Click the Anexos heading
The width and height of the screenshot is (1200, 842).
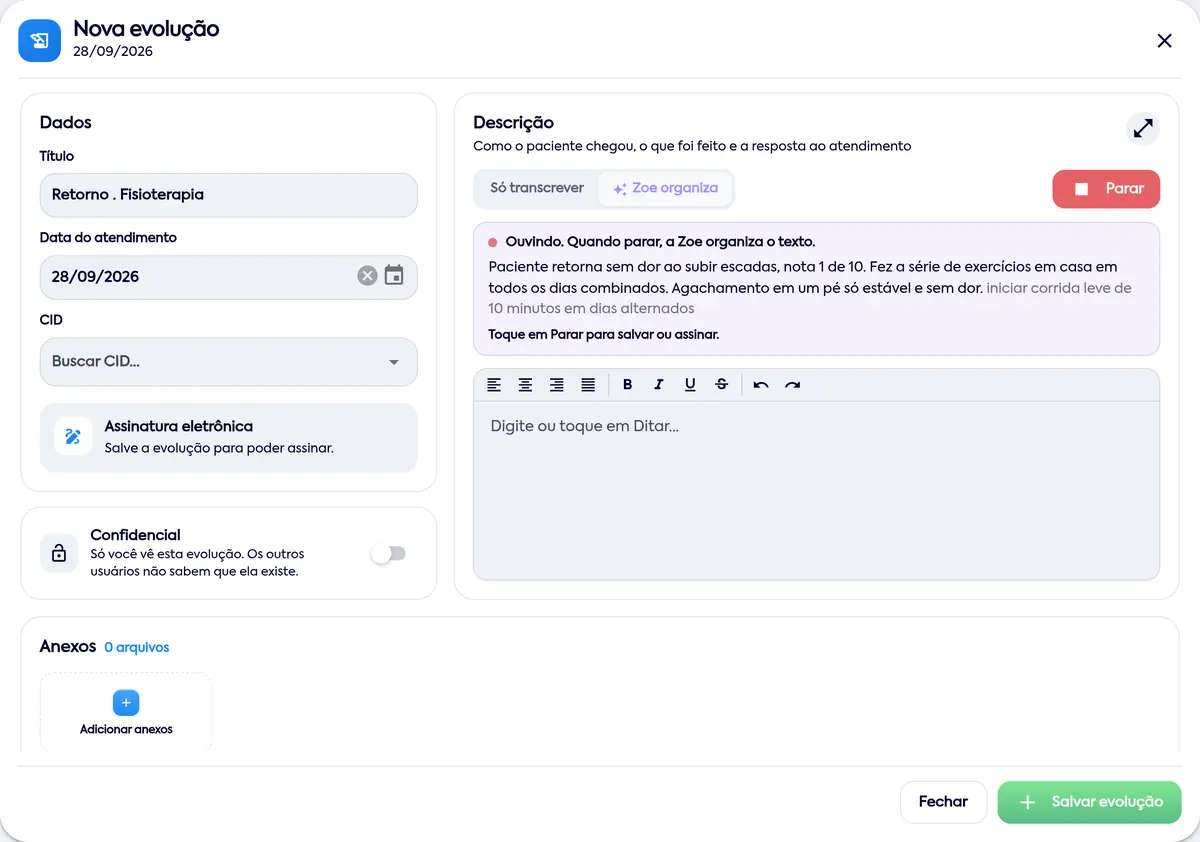click(68, 646)
